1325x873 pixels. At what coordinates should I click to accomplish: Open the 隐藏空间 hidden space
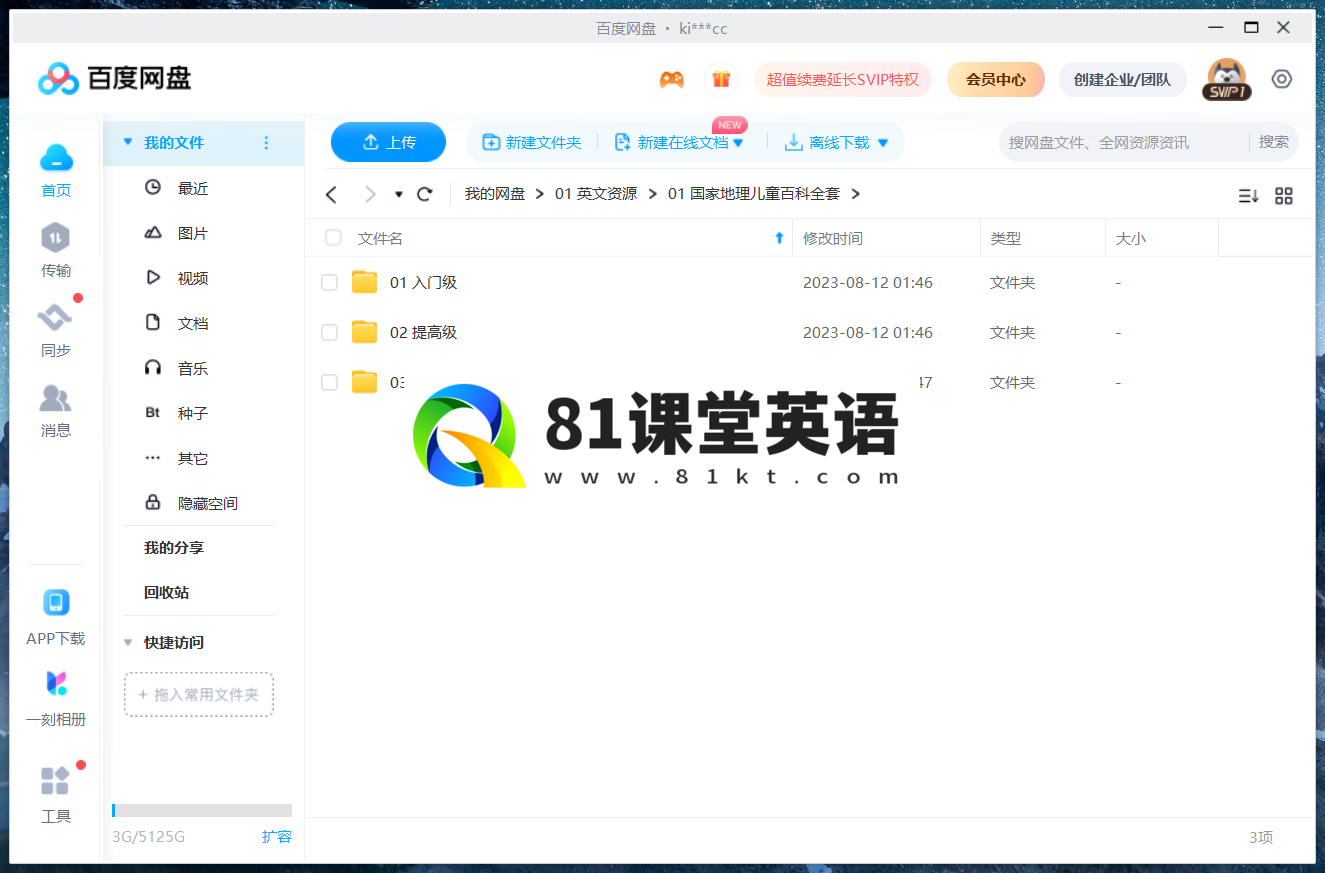[208, 503]
